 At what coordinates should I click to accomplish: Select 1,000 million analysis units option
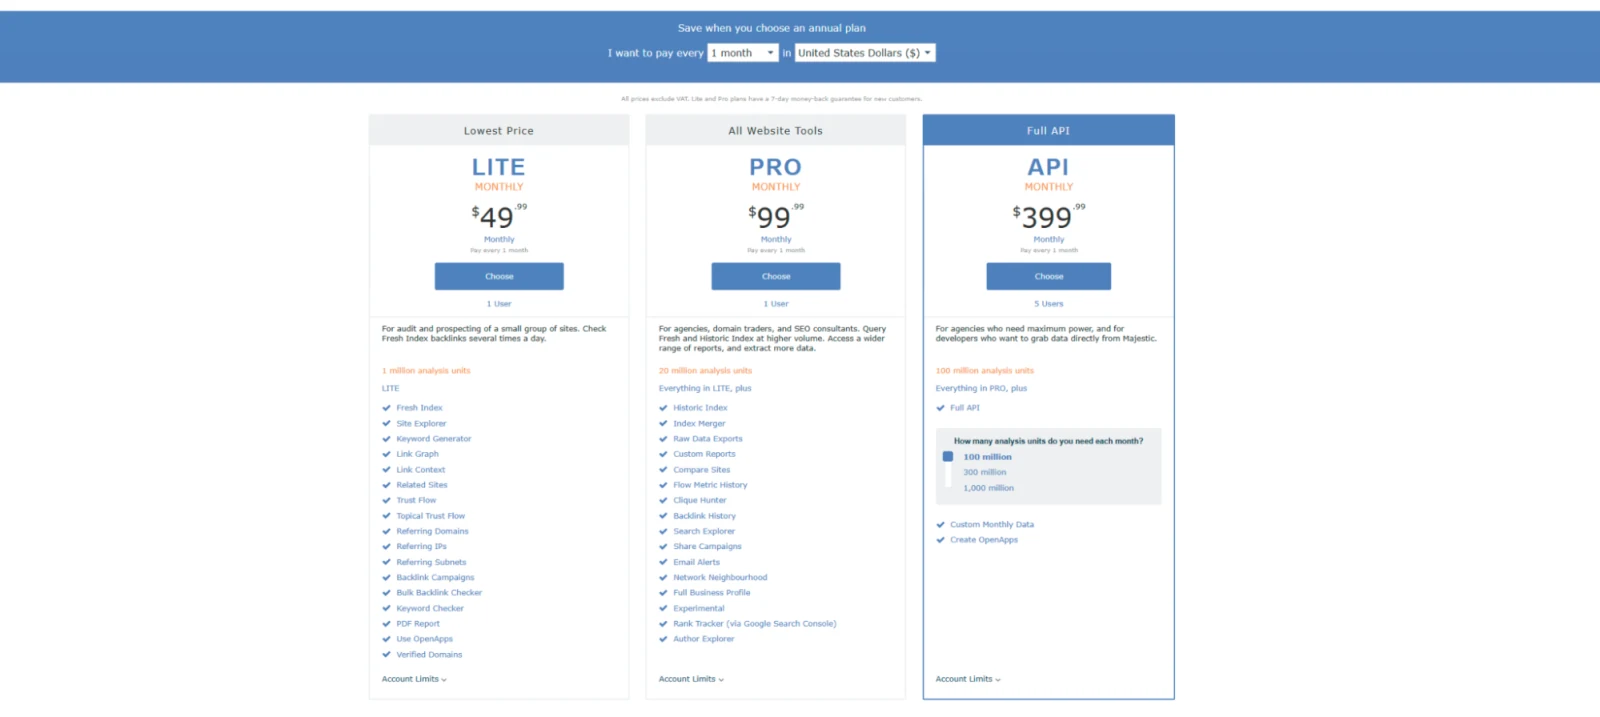988,488
